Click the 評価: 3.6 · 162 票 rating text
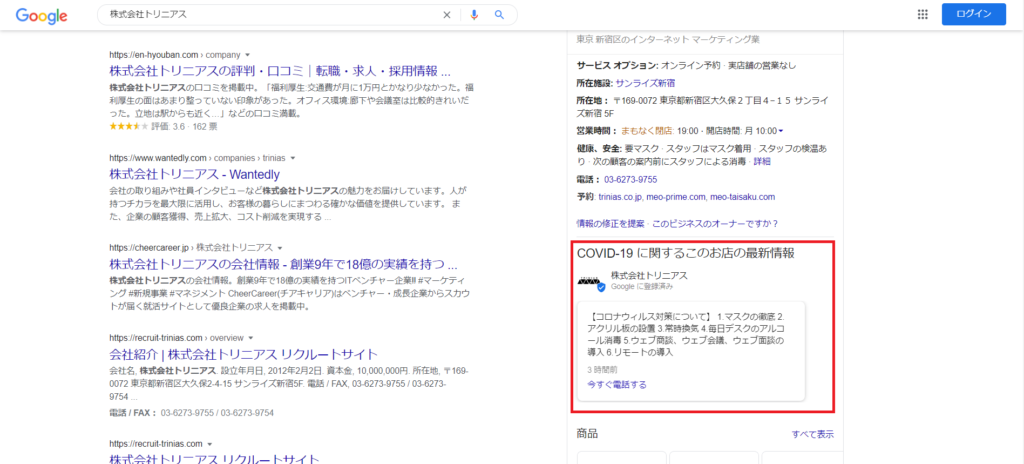Screen dimensions: 1024x464 [184, 126]
